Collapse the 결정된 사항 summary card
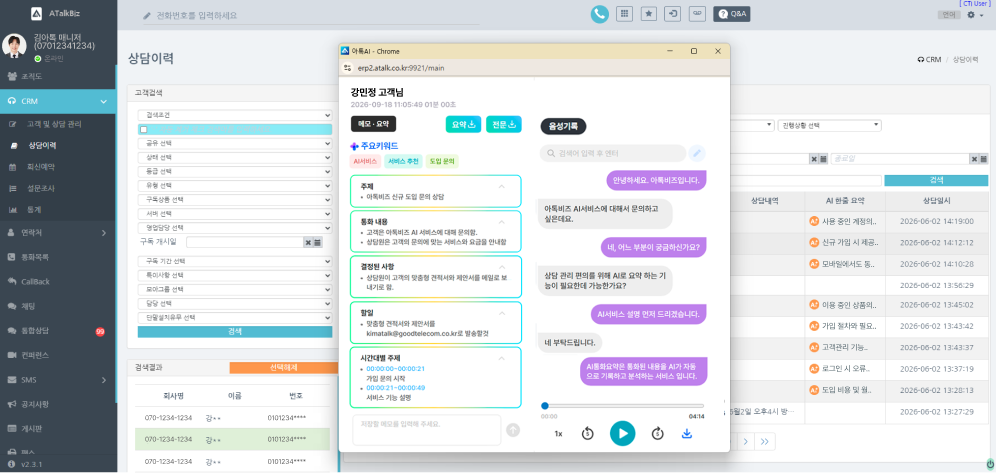The height and width of the screenshot is (473, 996). pyautogui.click(x=501, y=267)
